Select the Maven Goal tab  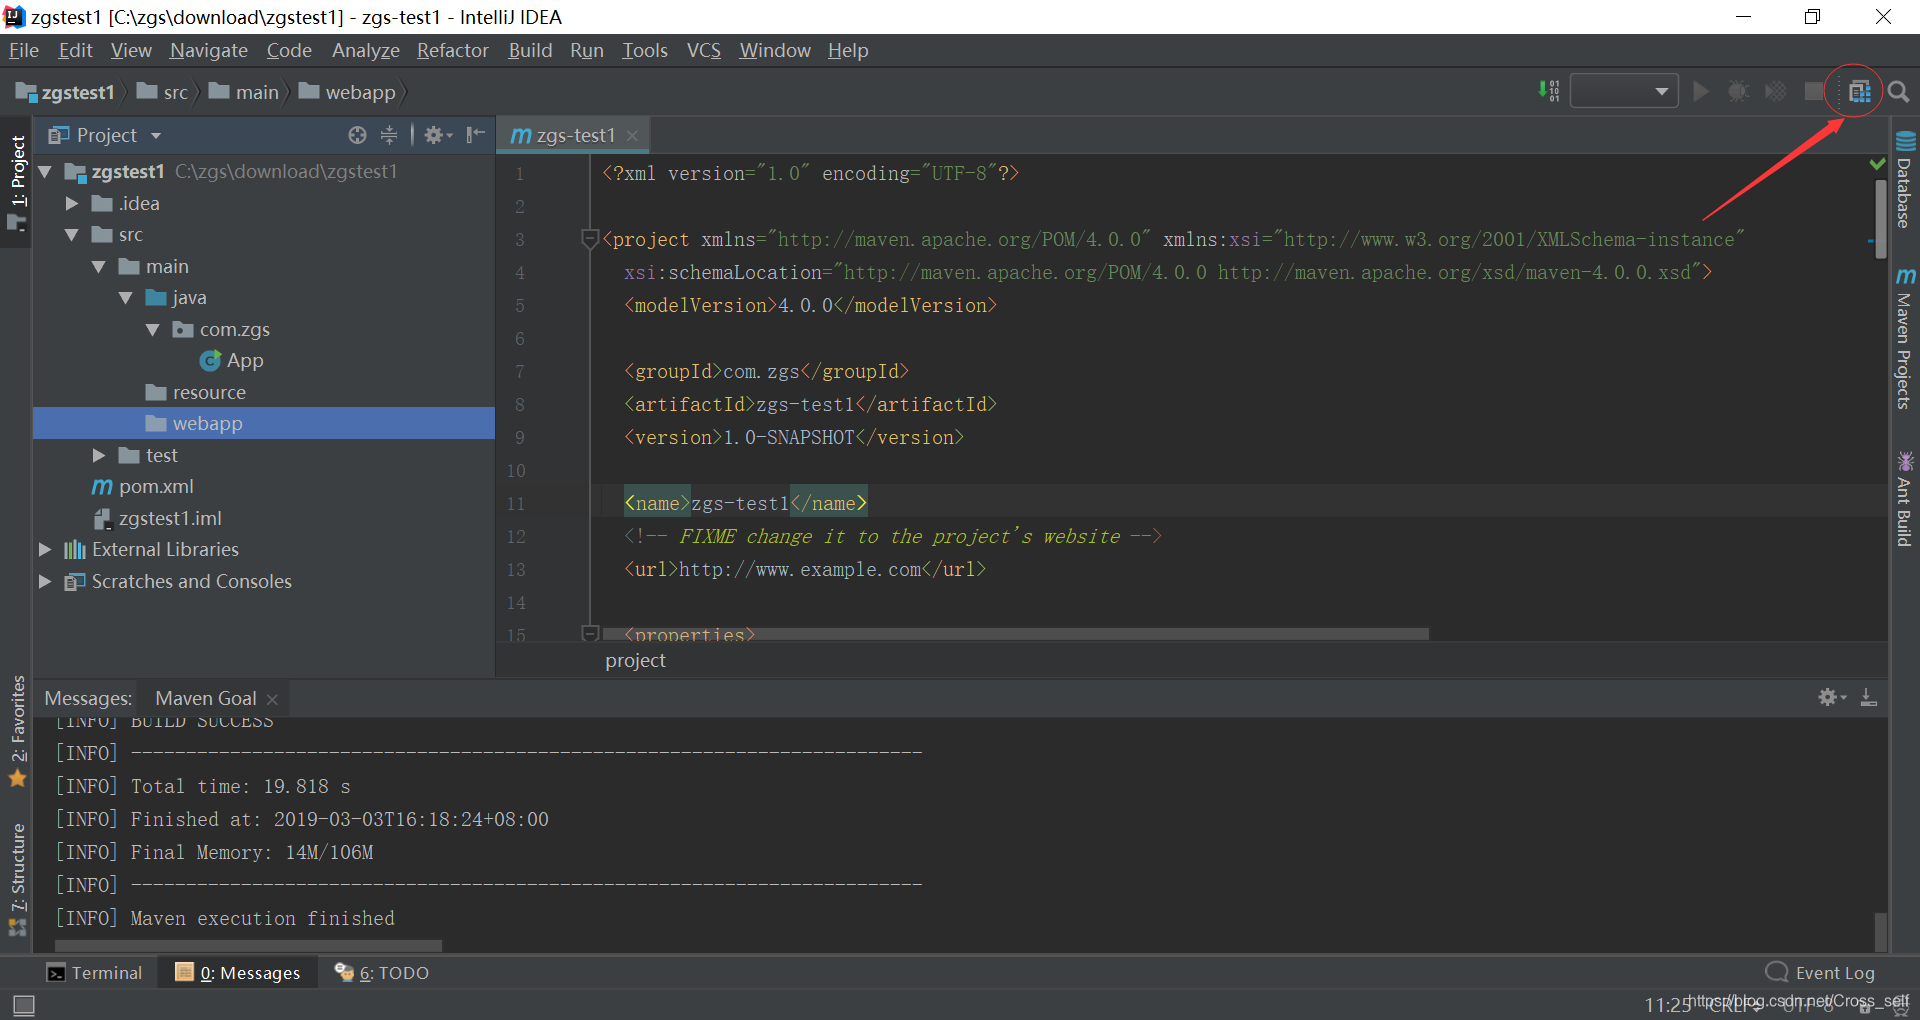tap(206, 698)
